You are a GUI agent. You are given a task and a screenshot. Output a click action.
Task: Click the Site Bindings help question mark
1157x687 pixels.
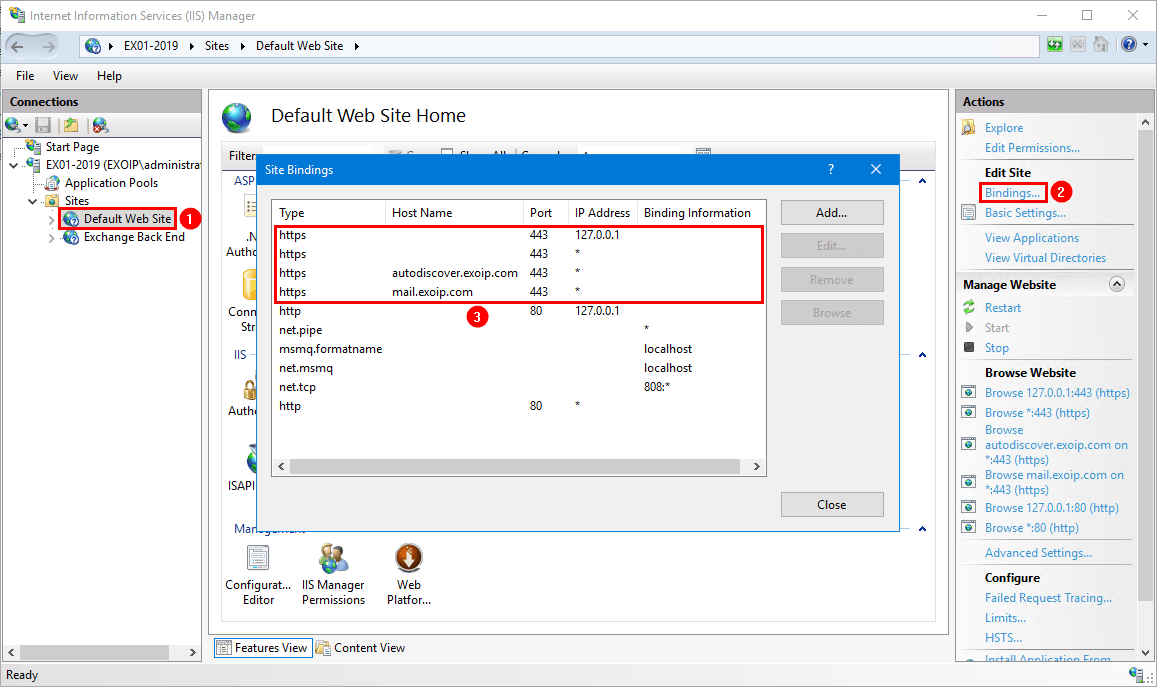click(831, 169)
